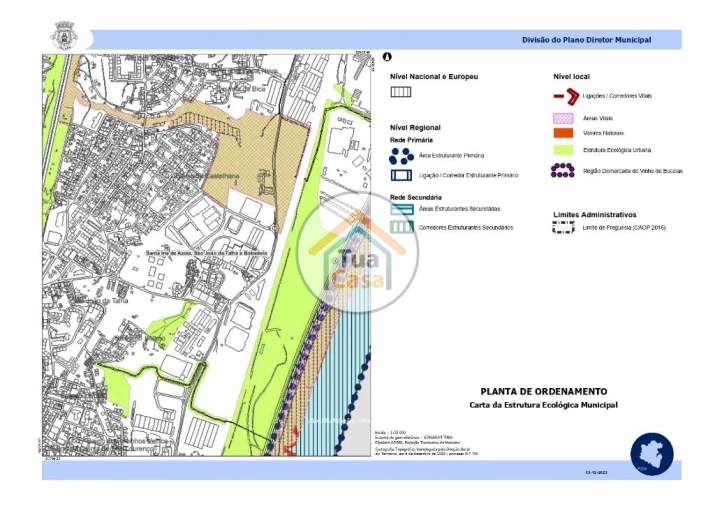Click the Tua Casa watermark logo
This screenshot has width=715, height=506.
coord(344,260)
